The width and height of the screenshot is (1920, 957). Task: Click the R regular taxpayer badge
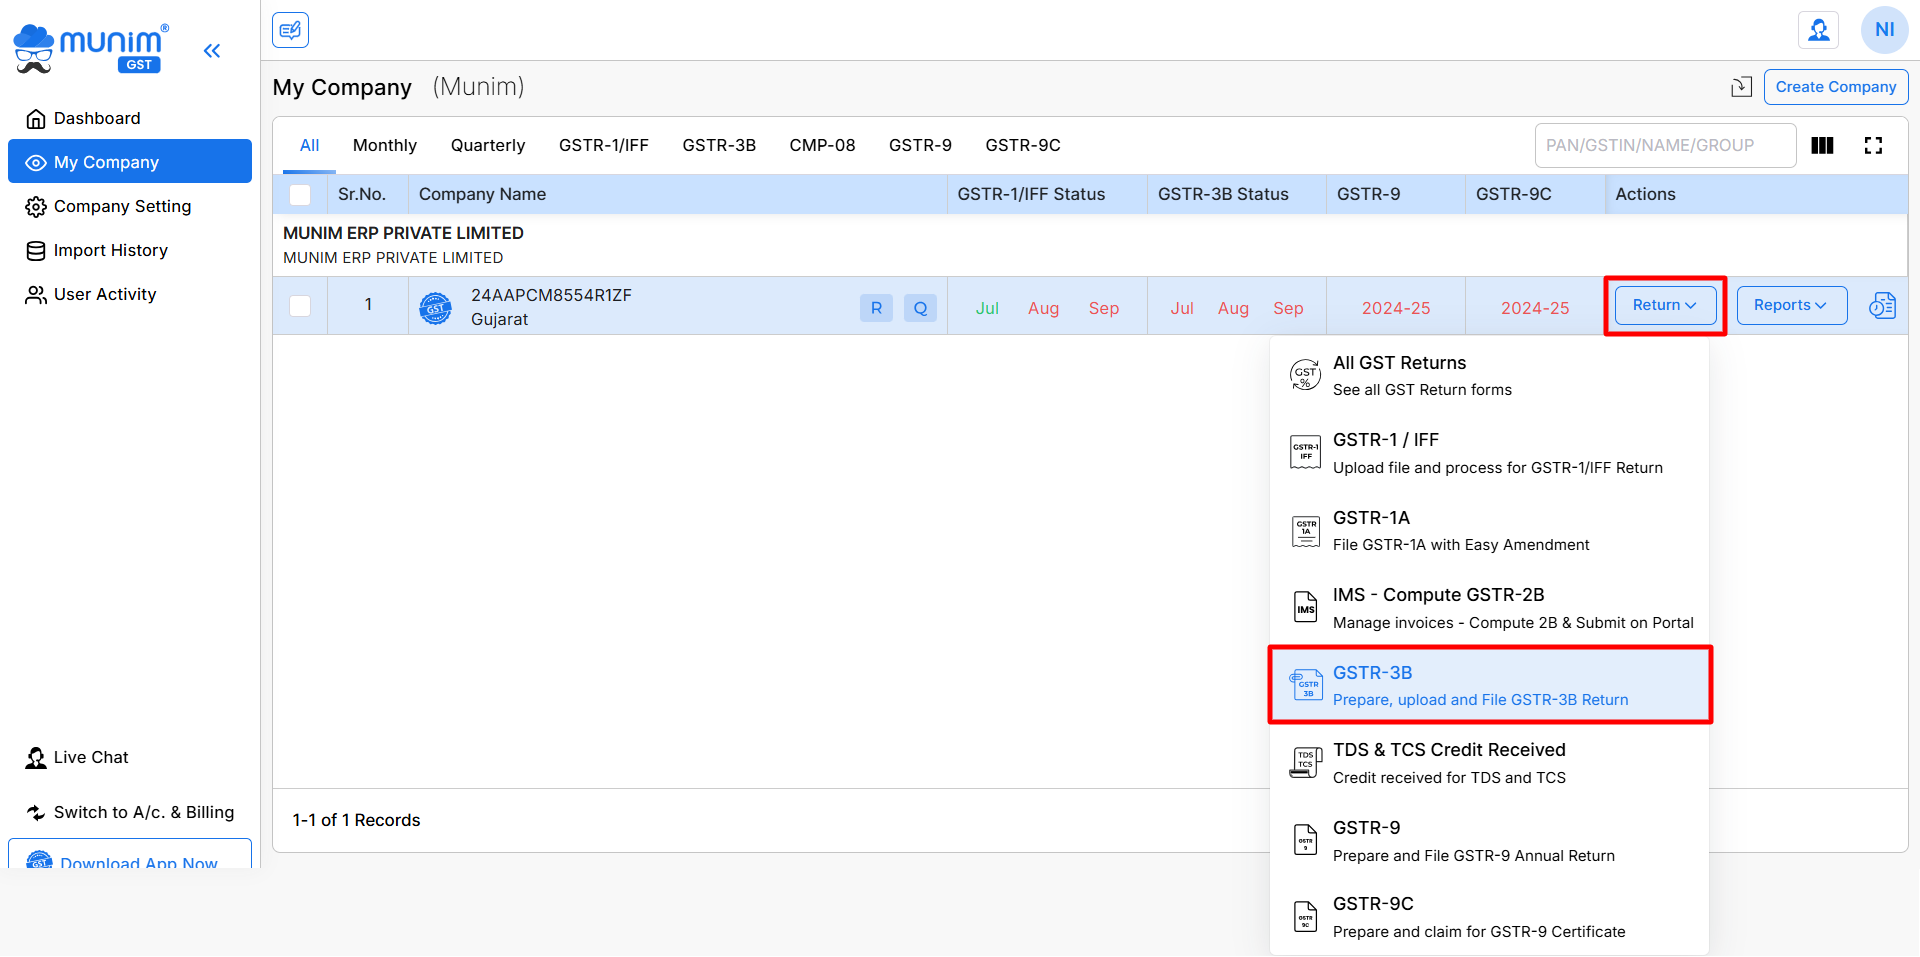point(876,308)
